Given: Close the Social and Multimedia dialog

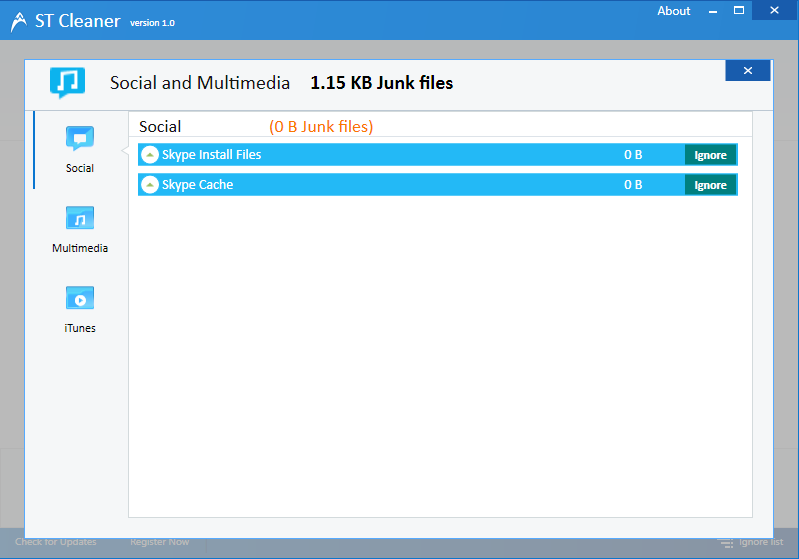Looking at the screenshot, I should point(747,70).
